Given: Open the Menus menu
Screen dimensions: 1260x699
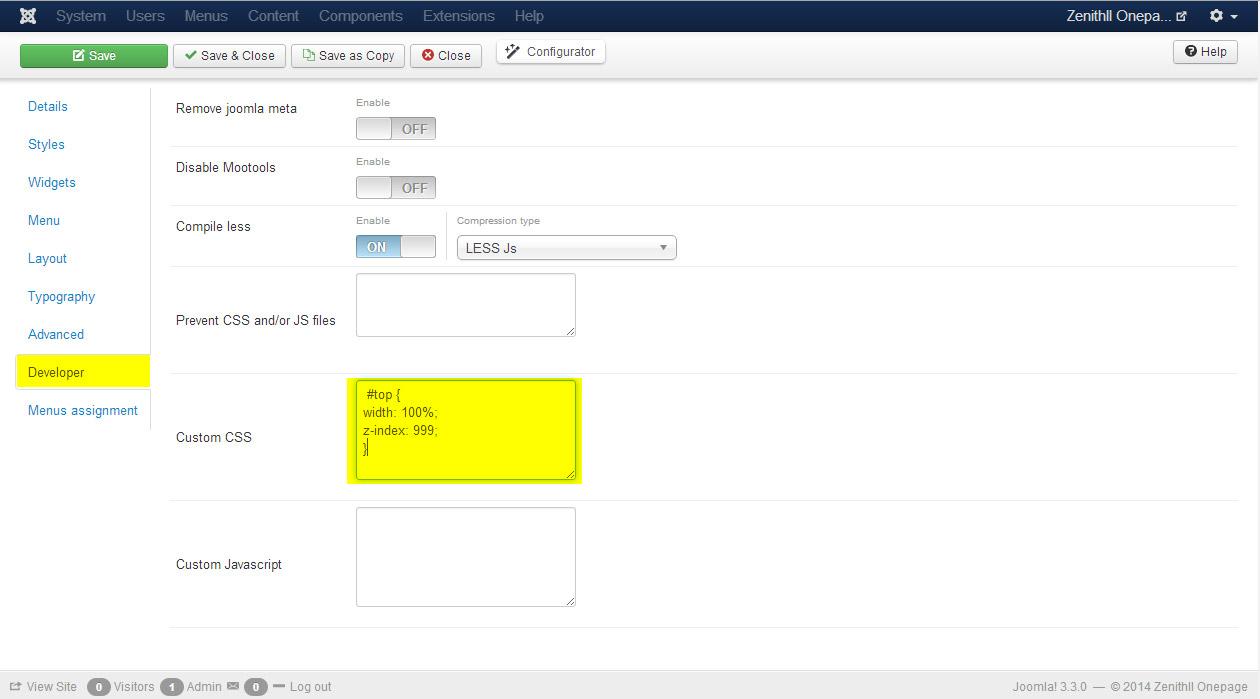Looking at the screenshot, I should coord(206,16).
